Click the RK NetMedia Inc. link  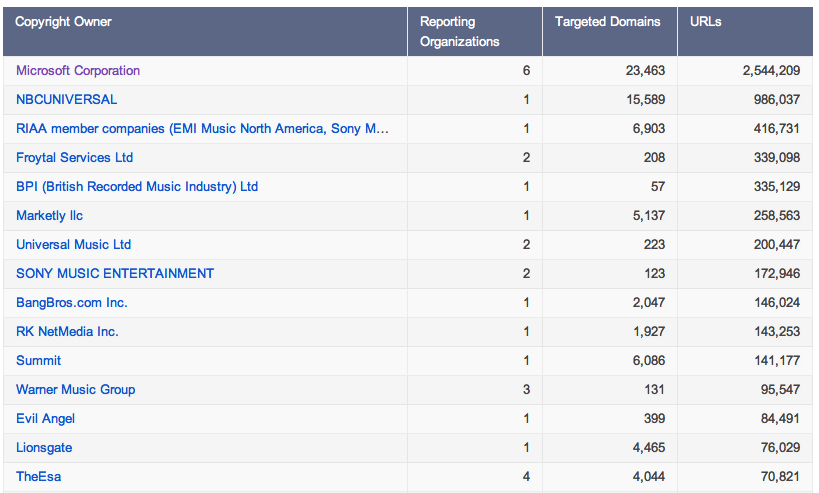pos(67,332)
